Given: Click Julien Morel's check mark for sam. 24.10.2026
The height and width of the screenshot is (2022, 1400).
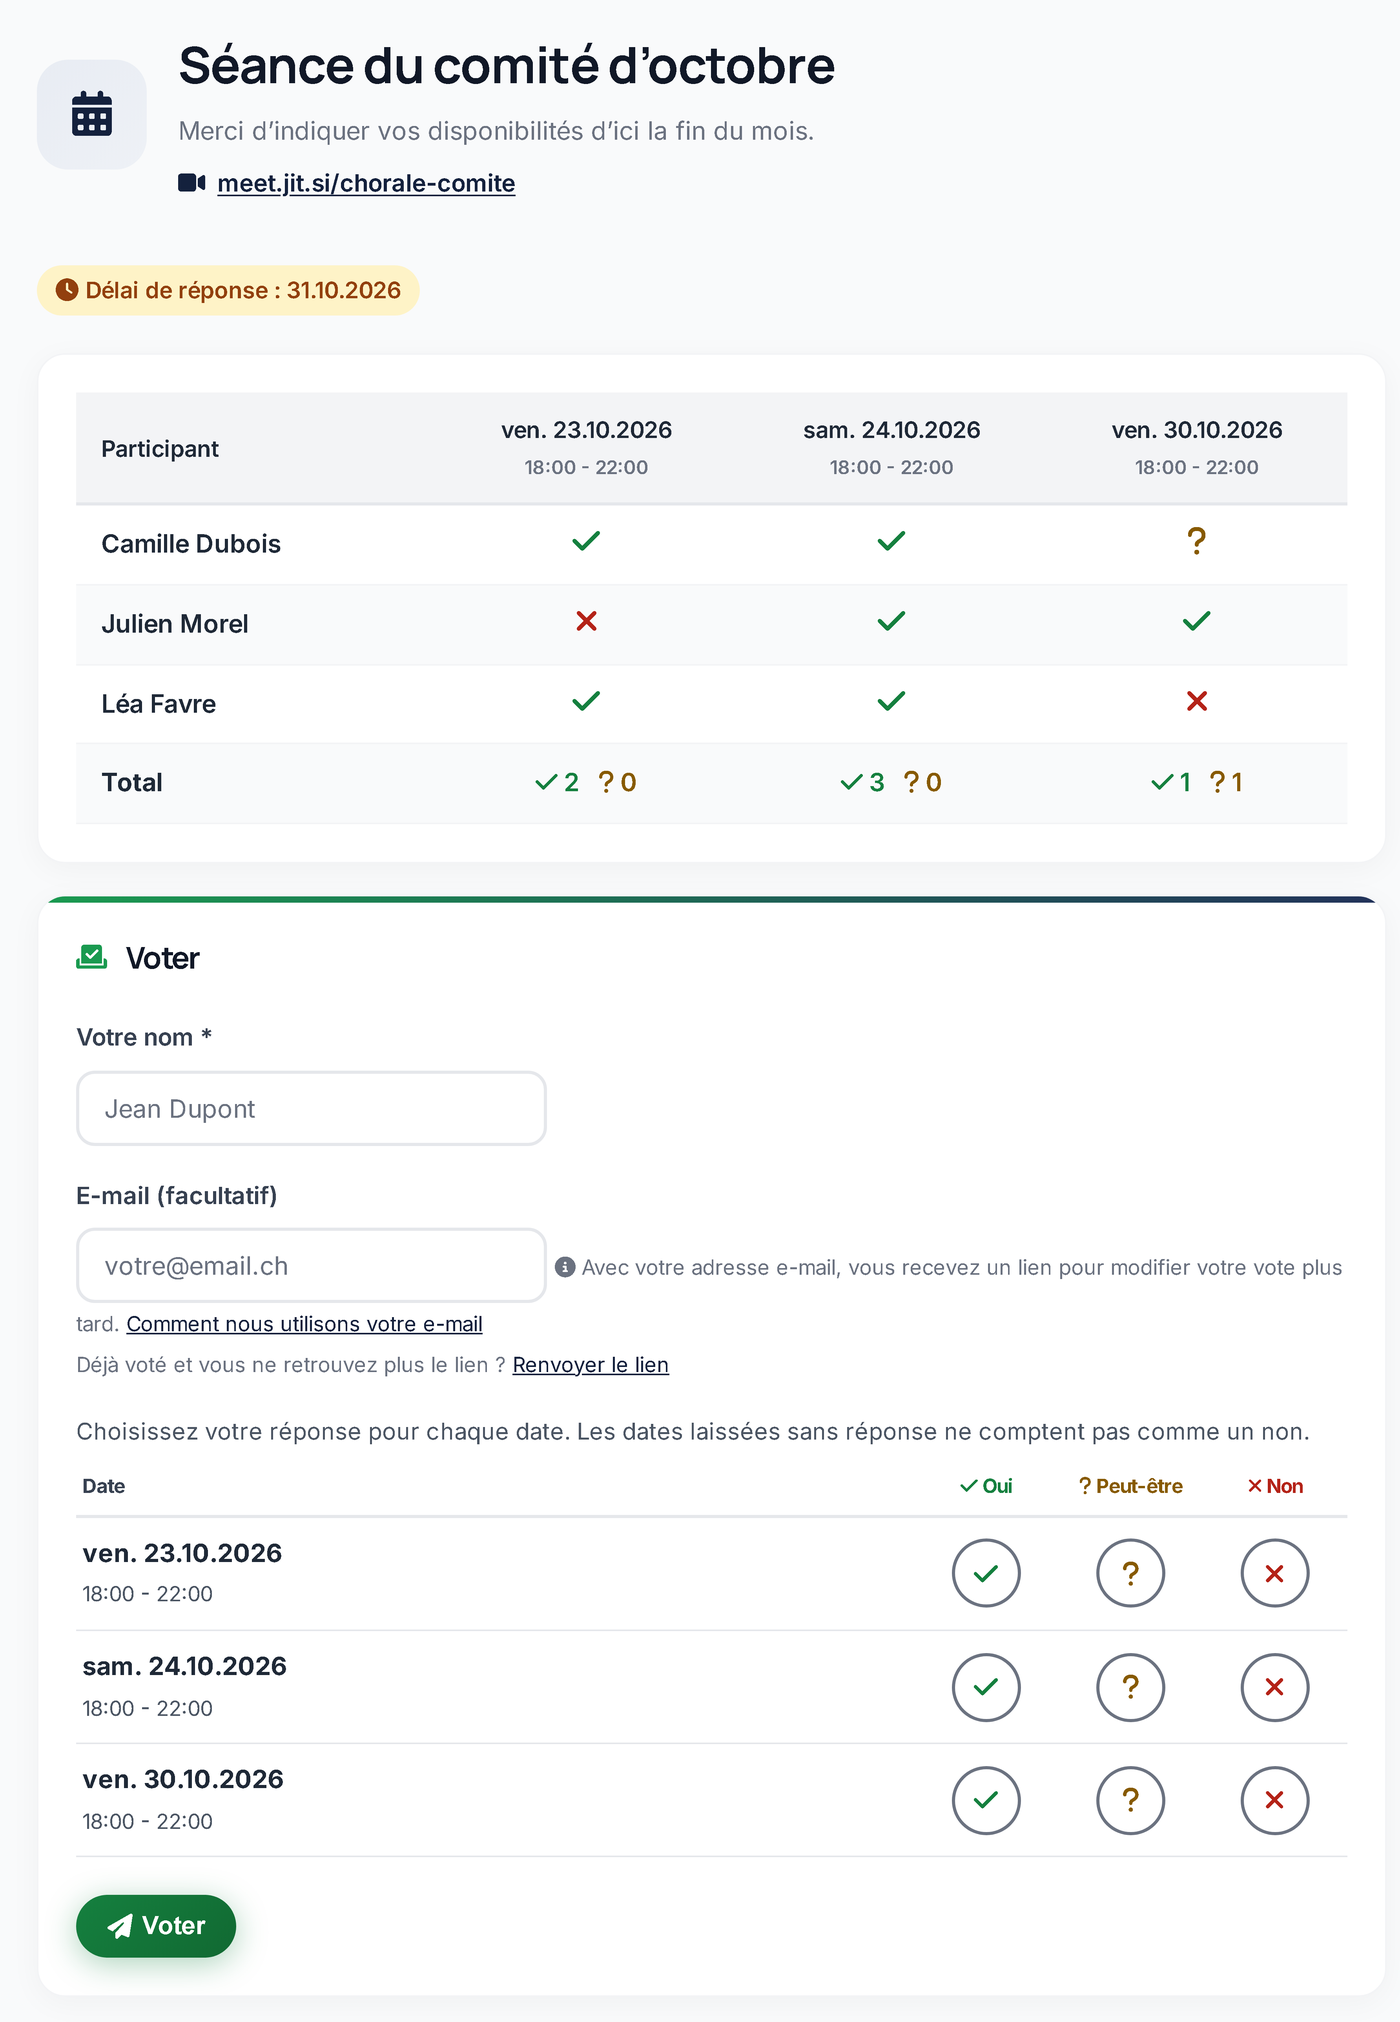Looking at the screenshot, I should point(891,621).
